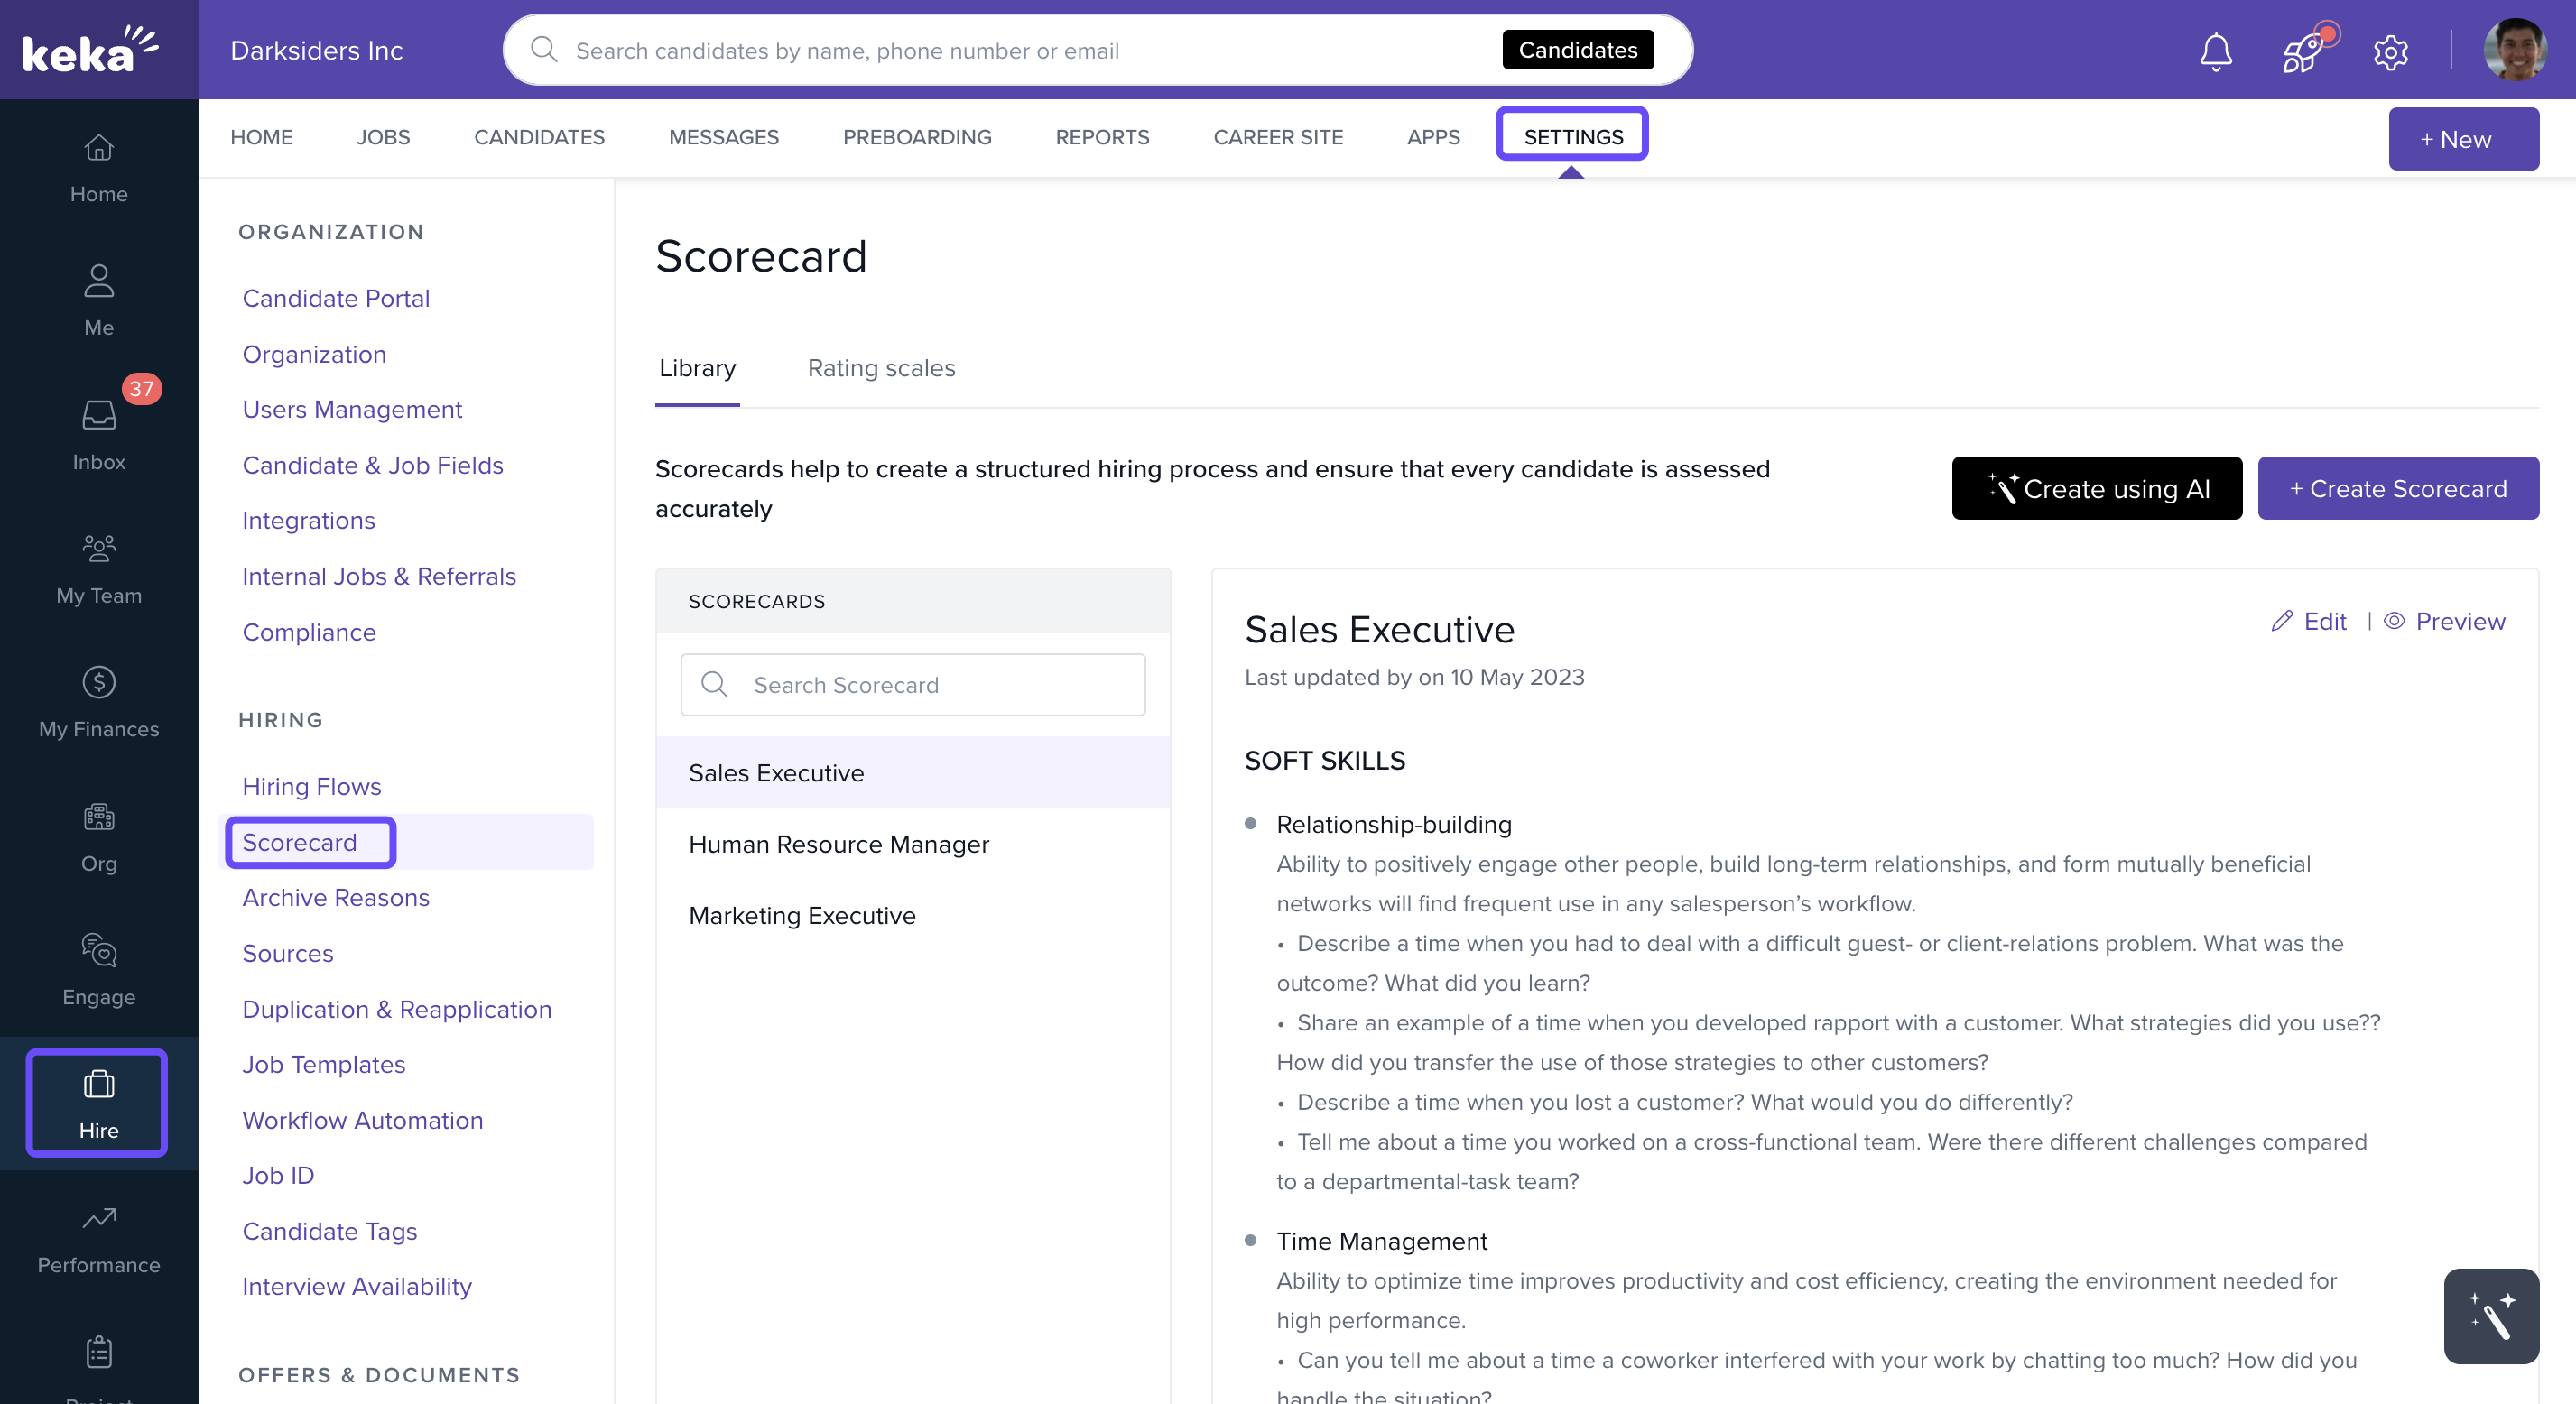Viewport: 2576px width, 1404px height.
Task: Edit the Sales Executive scorecard
Action: [x=2309, y=621]
